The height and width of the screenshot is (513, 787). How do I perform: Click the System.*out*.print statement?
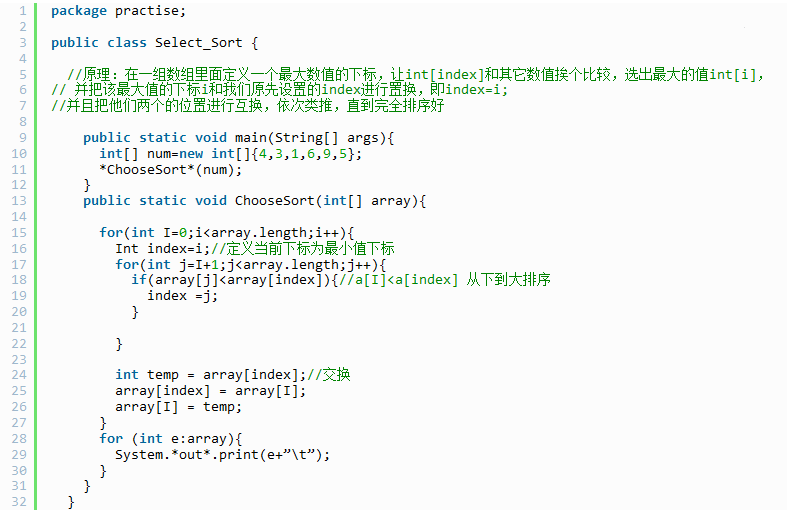point(221,454)
